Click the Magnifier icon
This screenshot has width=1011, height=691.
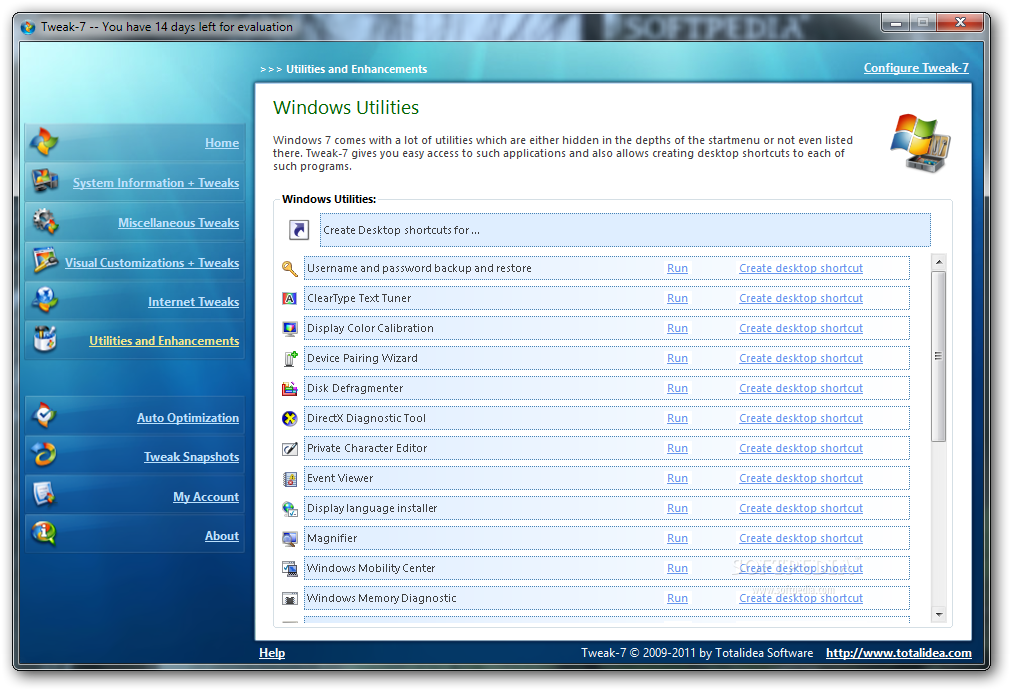(x=290, y=539)
